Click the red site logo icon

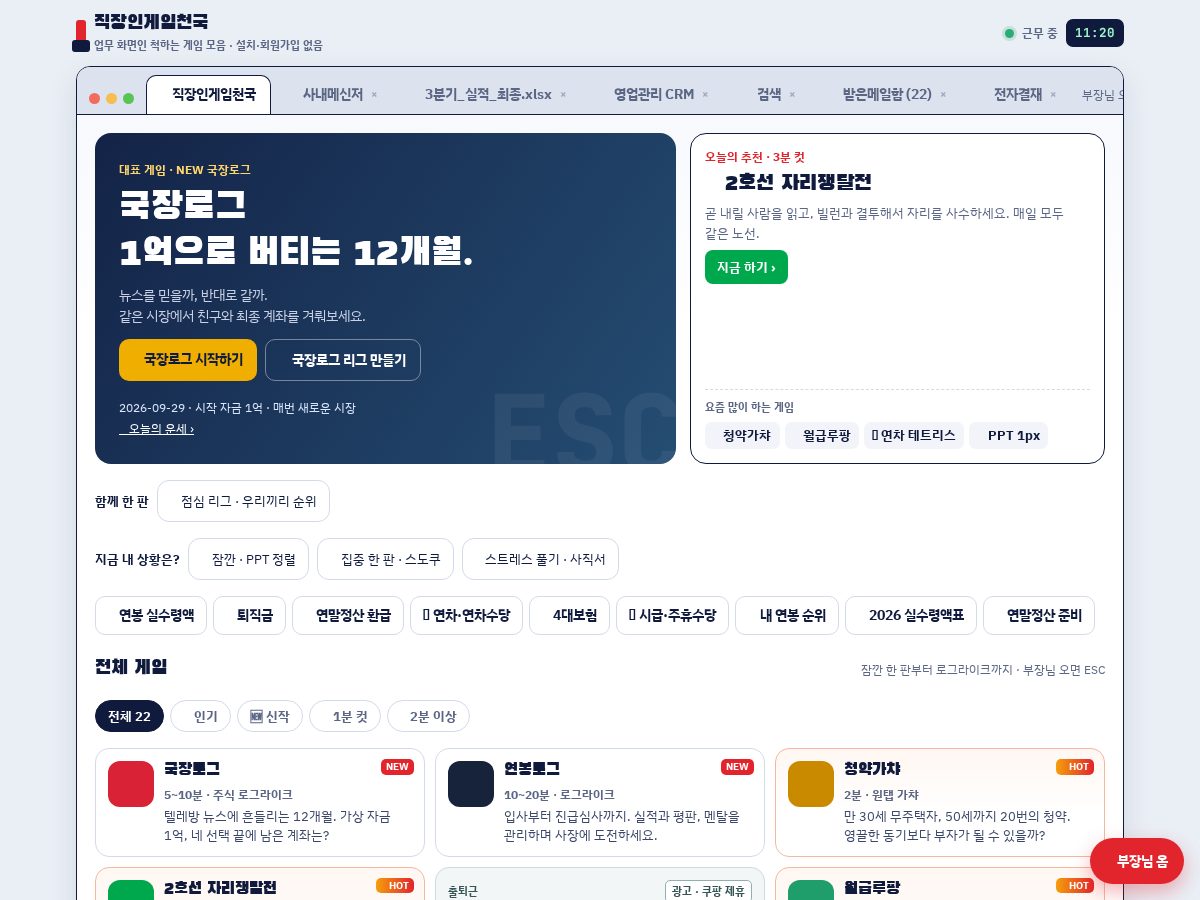click(81, 36)
